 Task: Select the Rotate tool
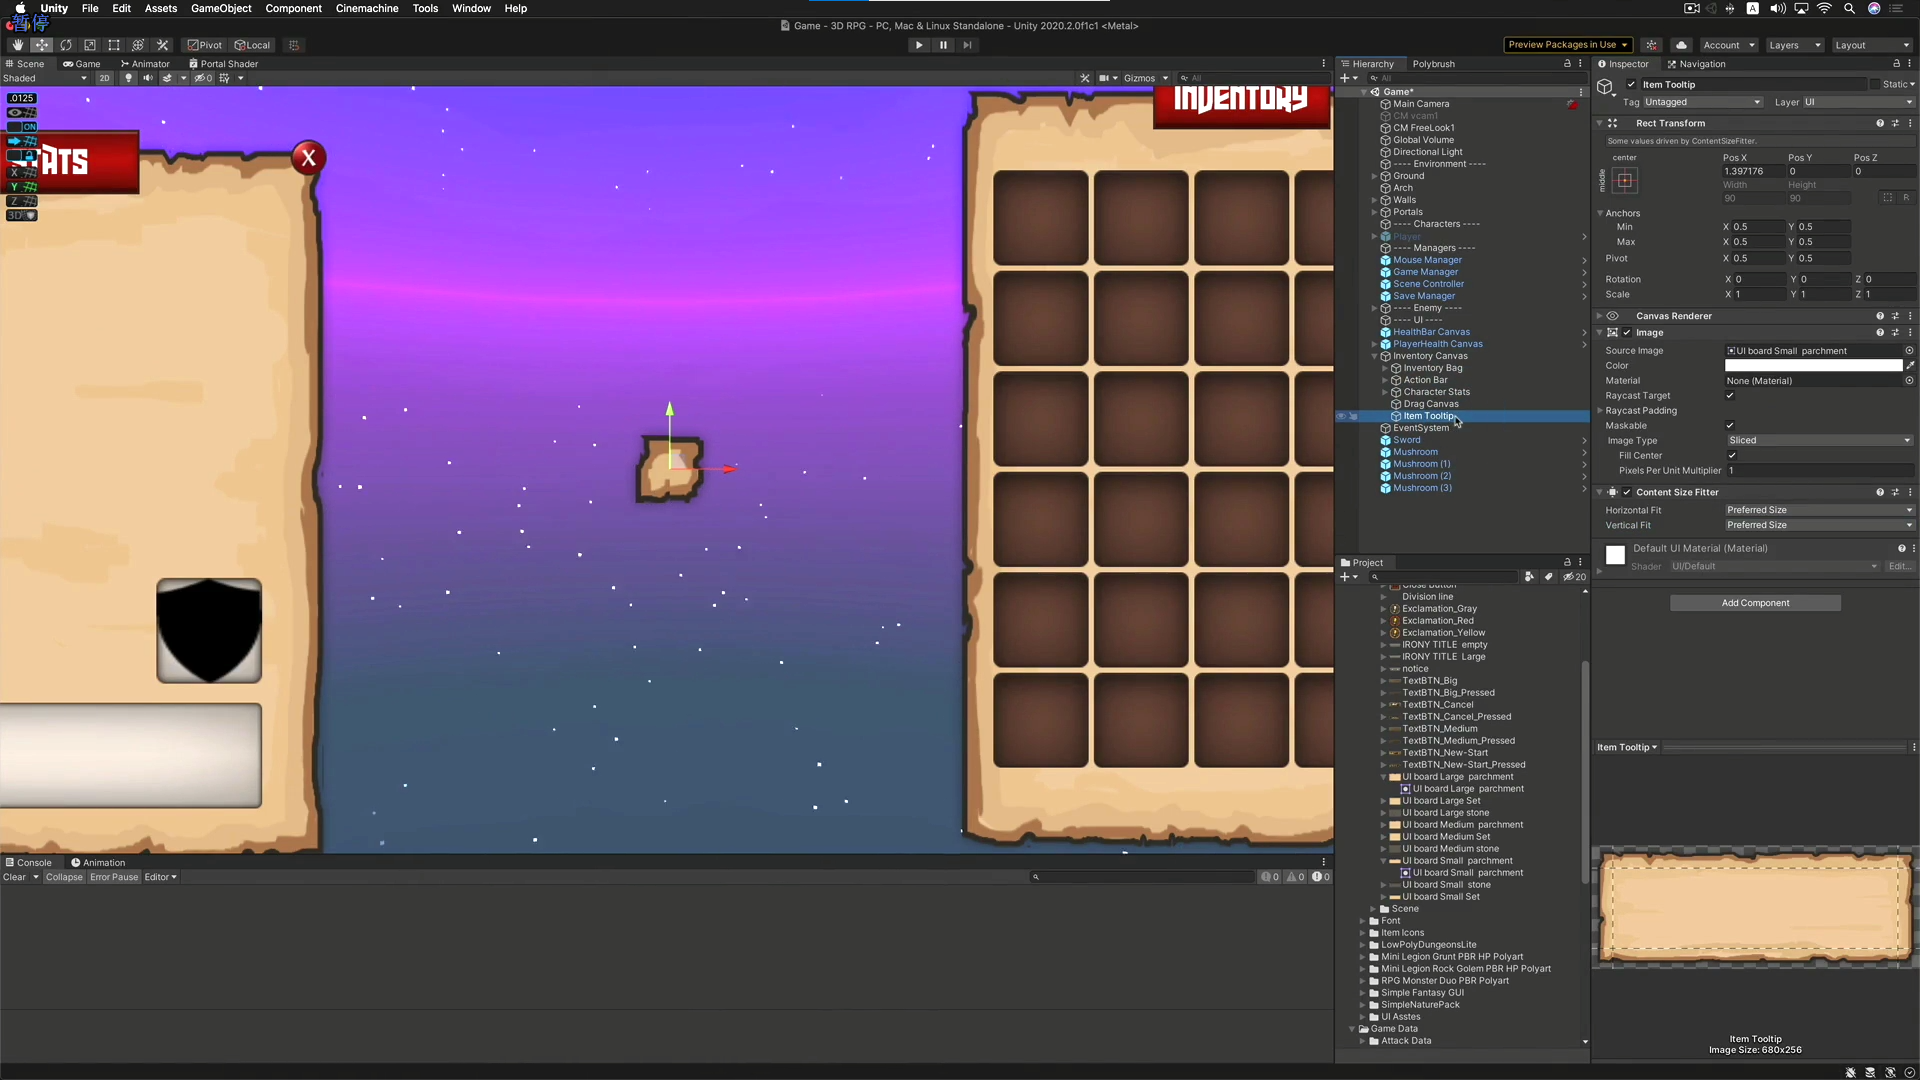click(x=66, y=45)
